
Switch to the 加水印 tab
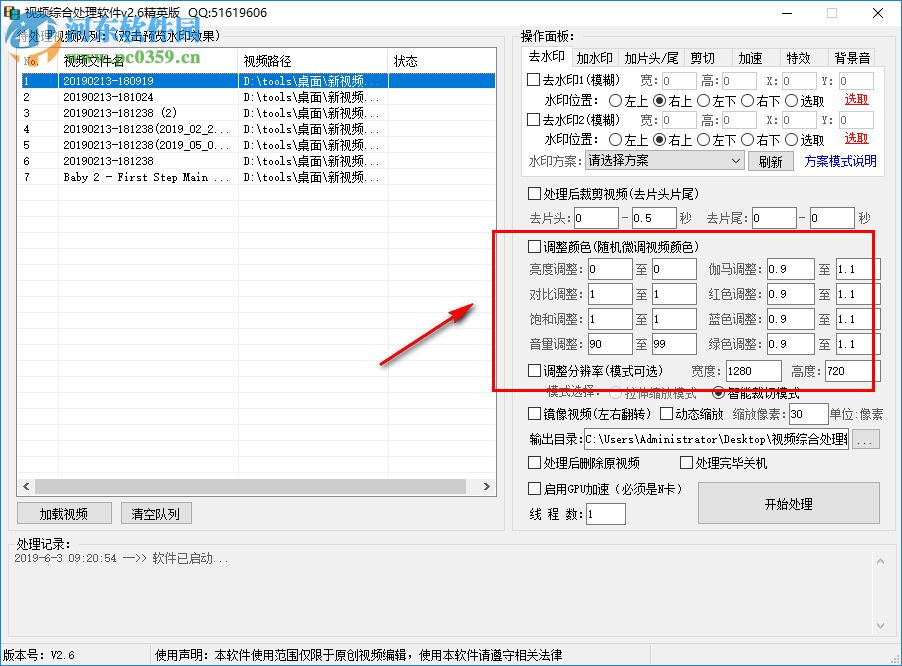point(595,57)
